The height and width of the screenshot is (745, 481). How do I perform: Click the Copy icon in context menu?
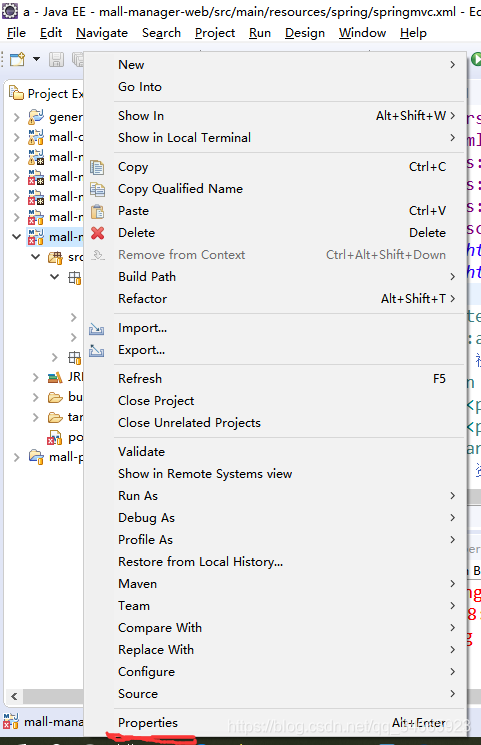point(97,167)
